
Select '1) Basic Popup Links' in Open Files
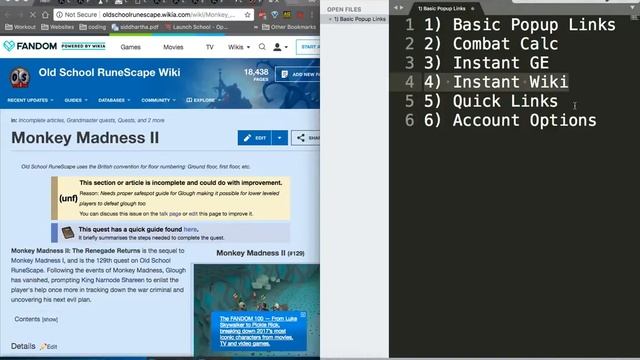tap(360, 19)
